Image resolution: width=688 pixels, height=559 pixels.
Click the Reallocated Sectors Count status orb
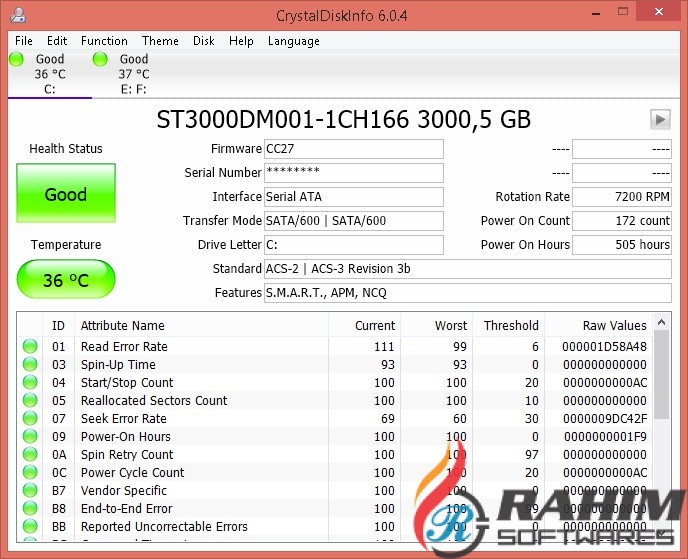(30, 401)
